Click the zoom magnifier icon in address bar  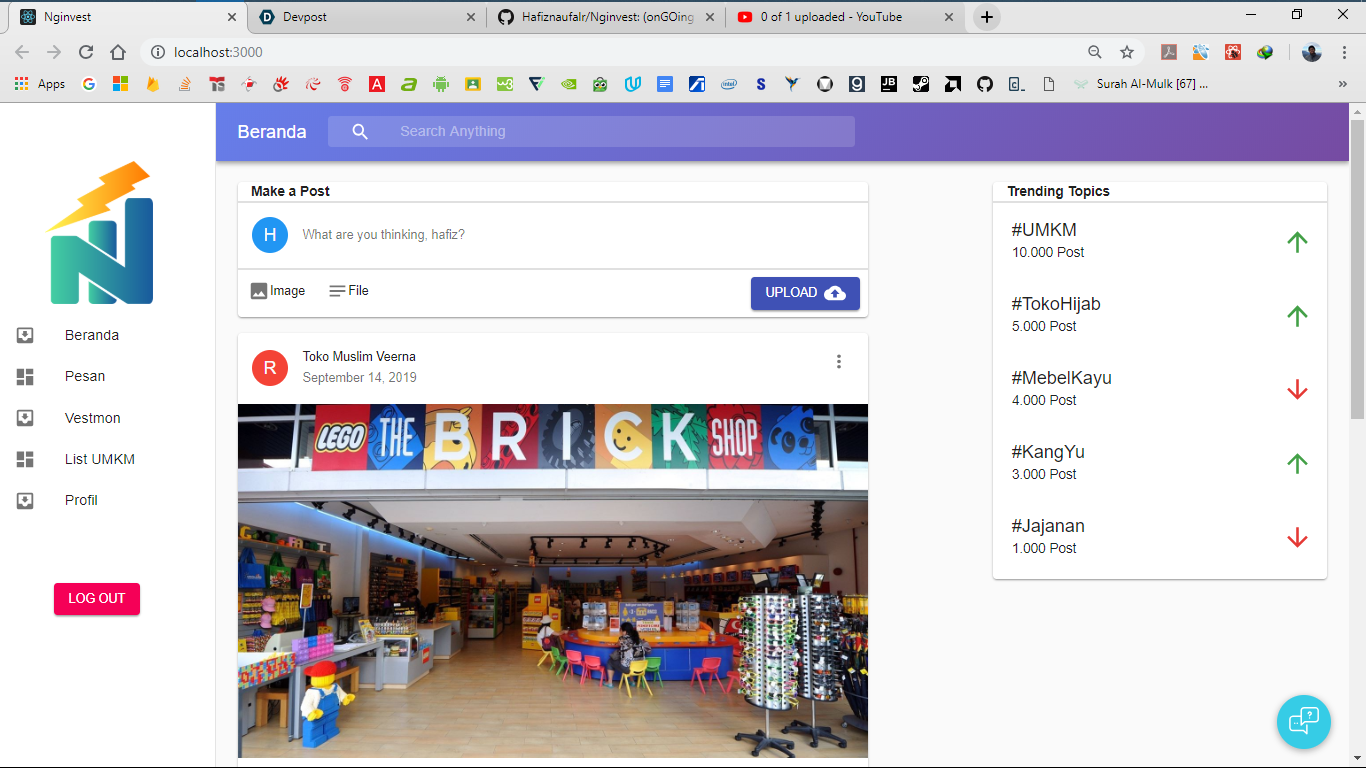pos(1095,52)
